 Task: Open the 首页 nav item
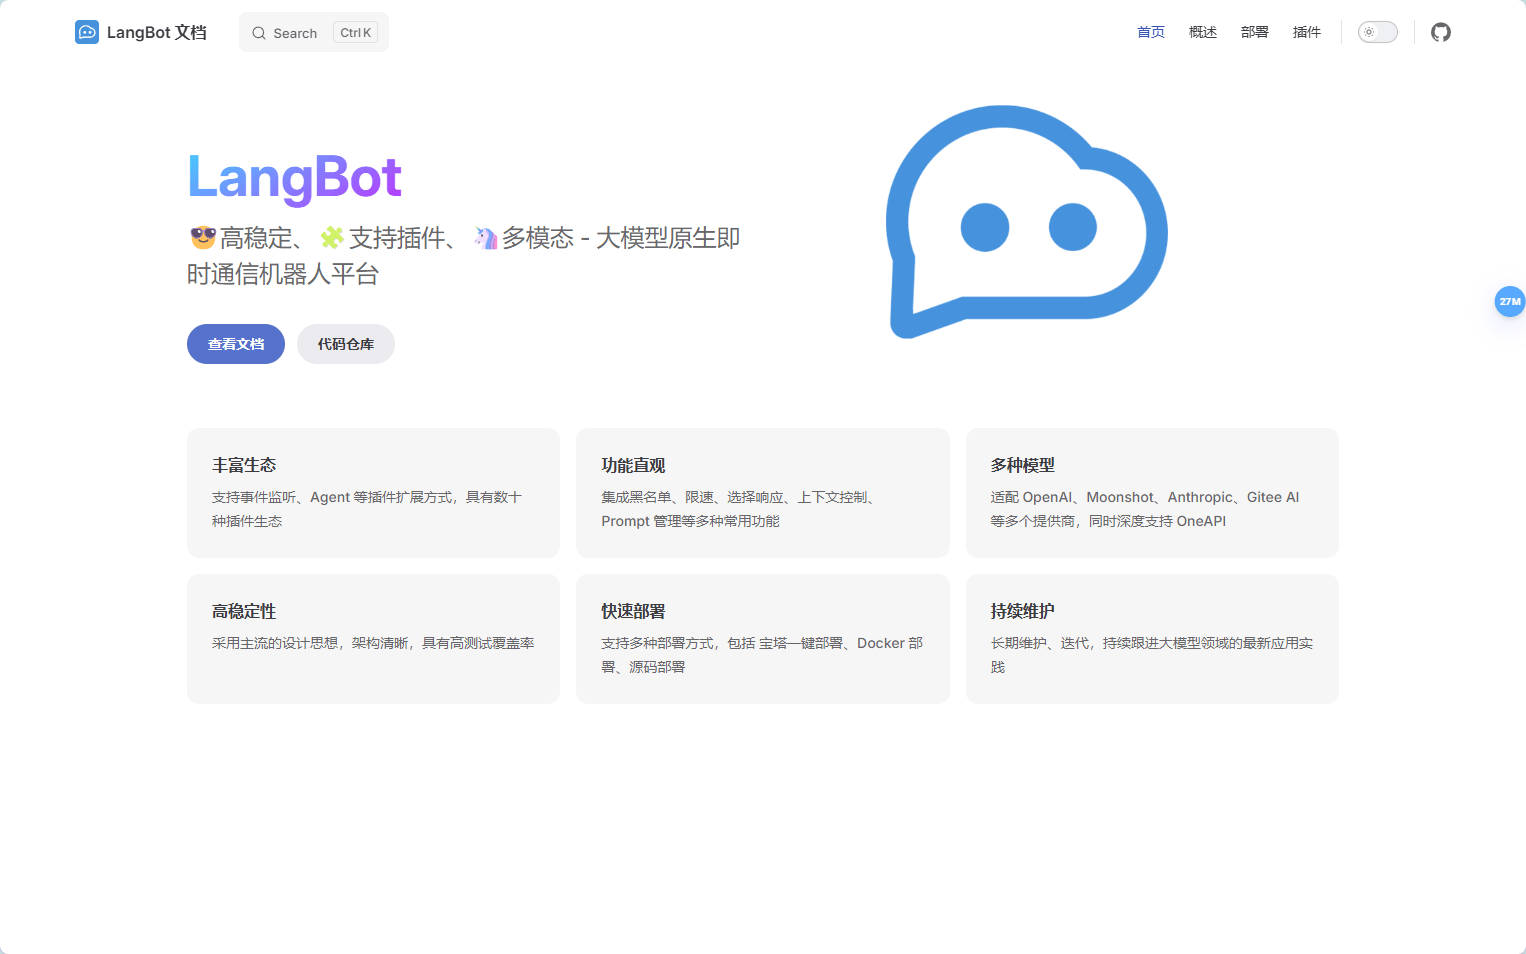pyautogui.click(x=1151, y=32)
